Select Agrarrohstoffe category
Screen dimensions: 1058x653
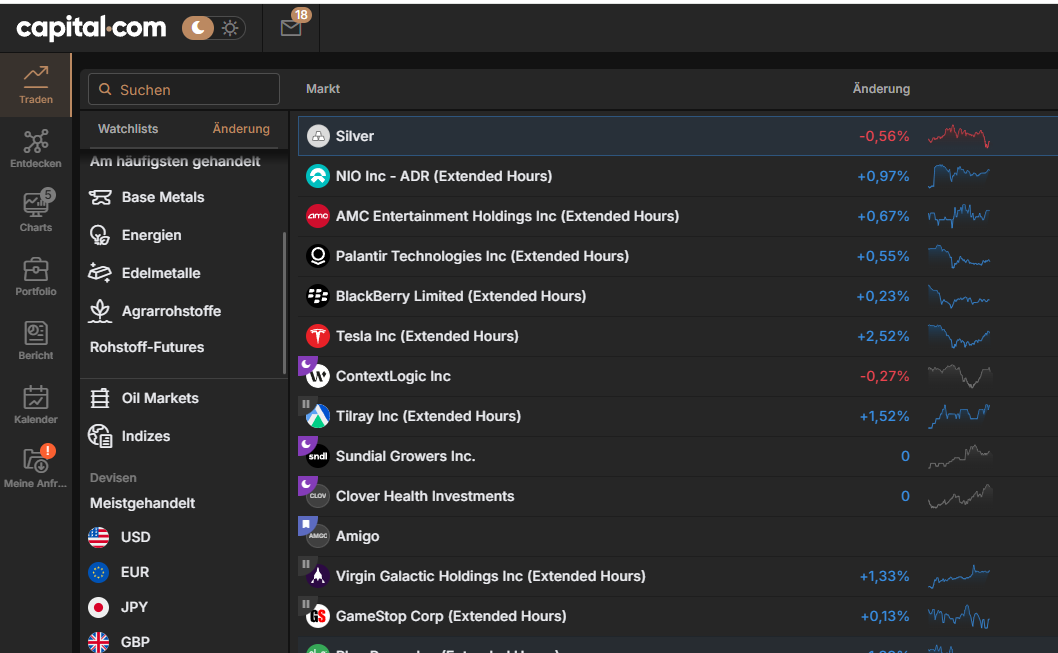click(x=171, y=311)
